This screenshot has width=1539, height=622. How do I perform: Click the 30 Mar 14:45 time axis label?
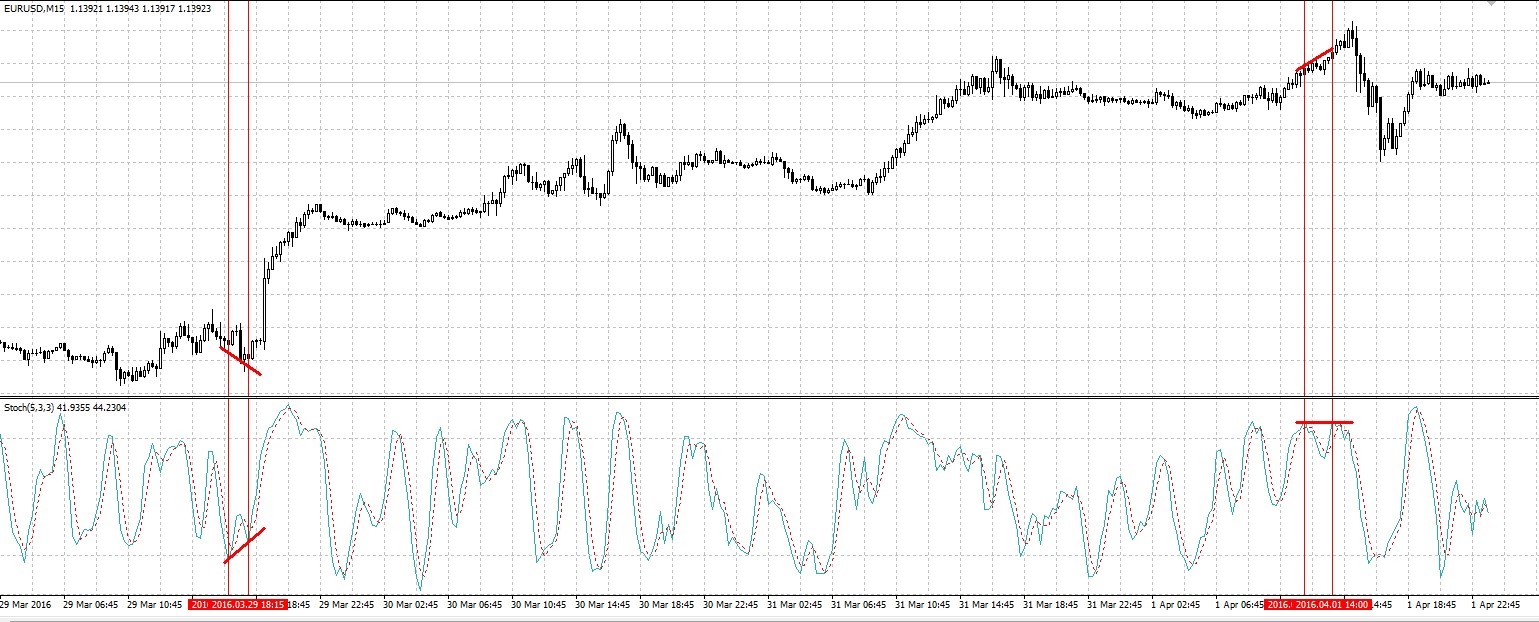603,605
